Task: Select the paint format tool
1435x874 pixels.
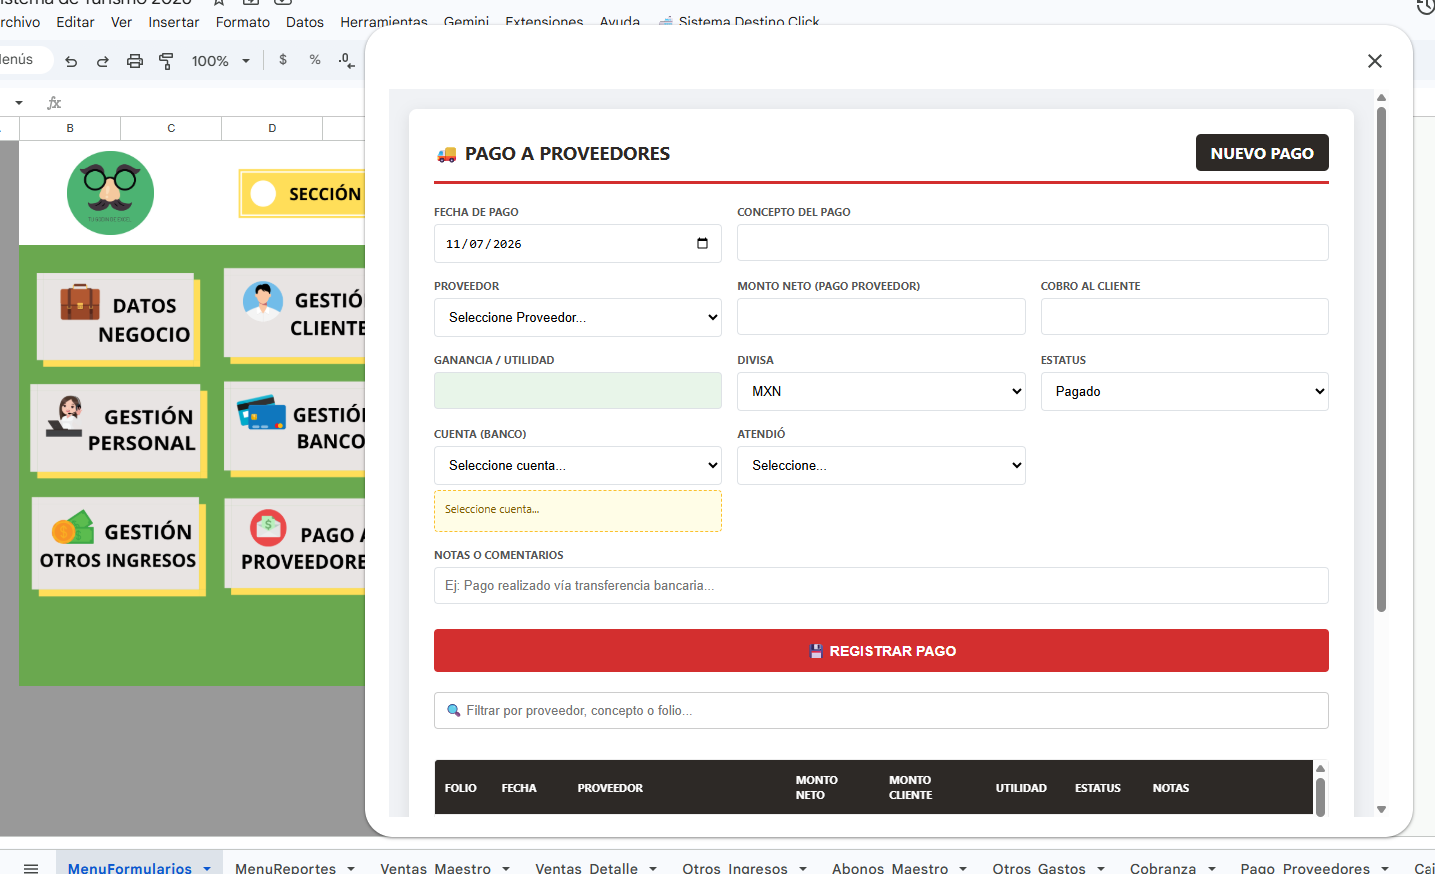Action: [166, 61]
